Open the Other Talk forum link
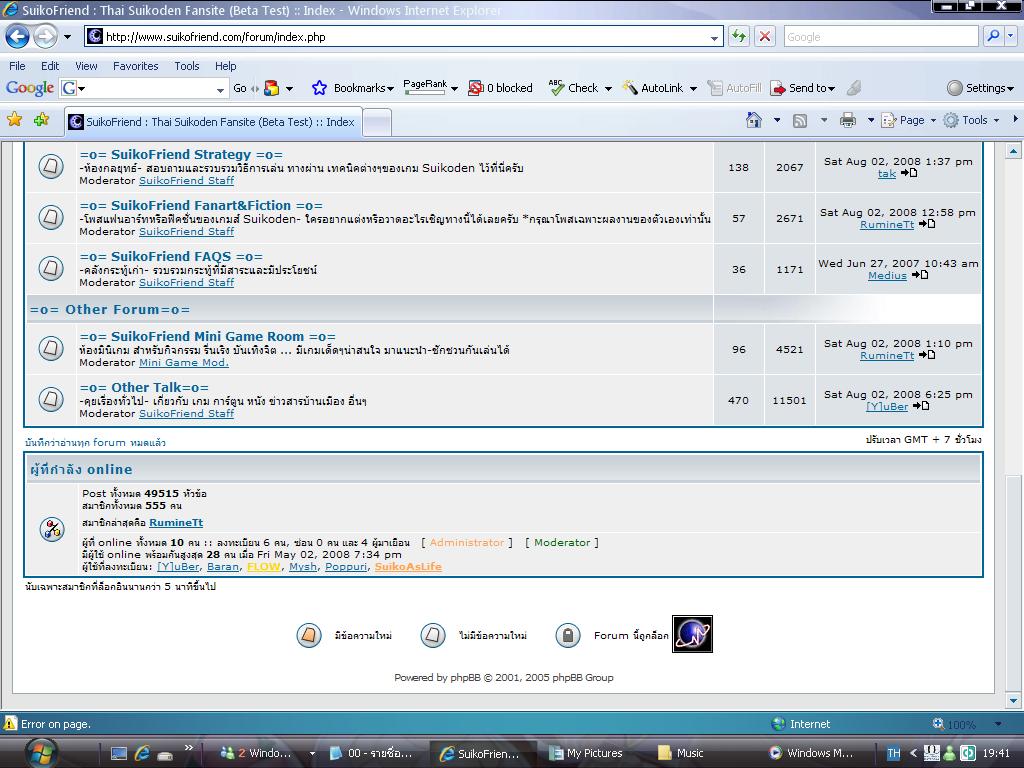 coord(144,388)
